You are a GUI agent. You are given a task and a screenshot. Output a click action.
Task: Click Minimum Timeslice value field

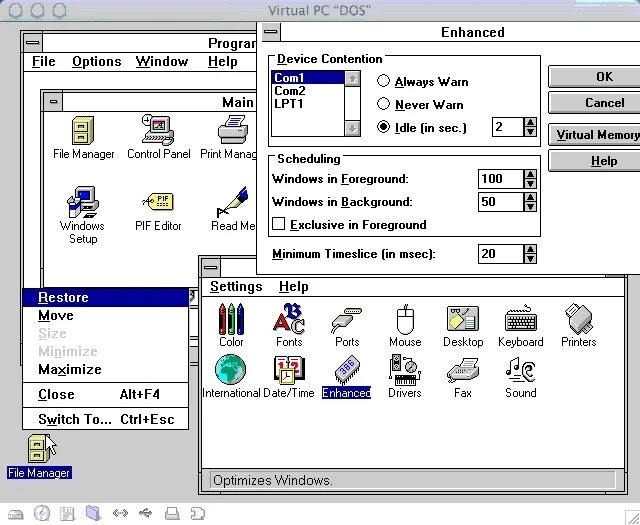click(x=500, y=254)
